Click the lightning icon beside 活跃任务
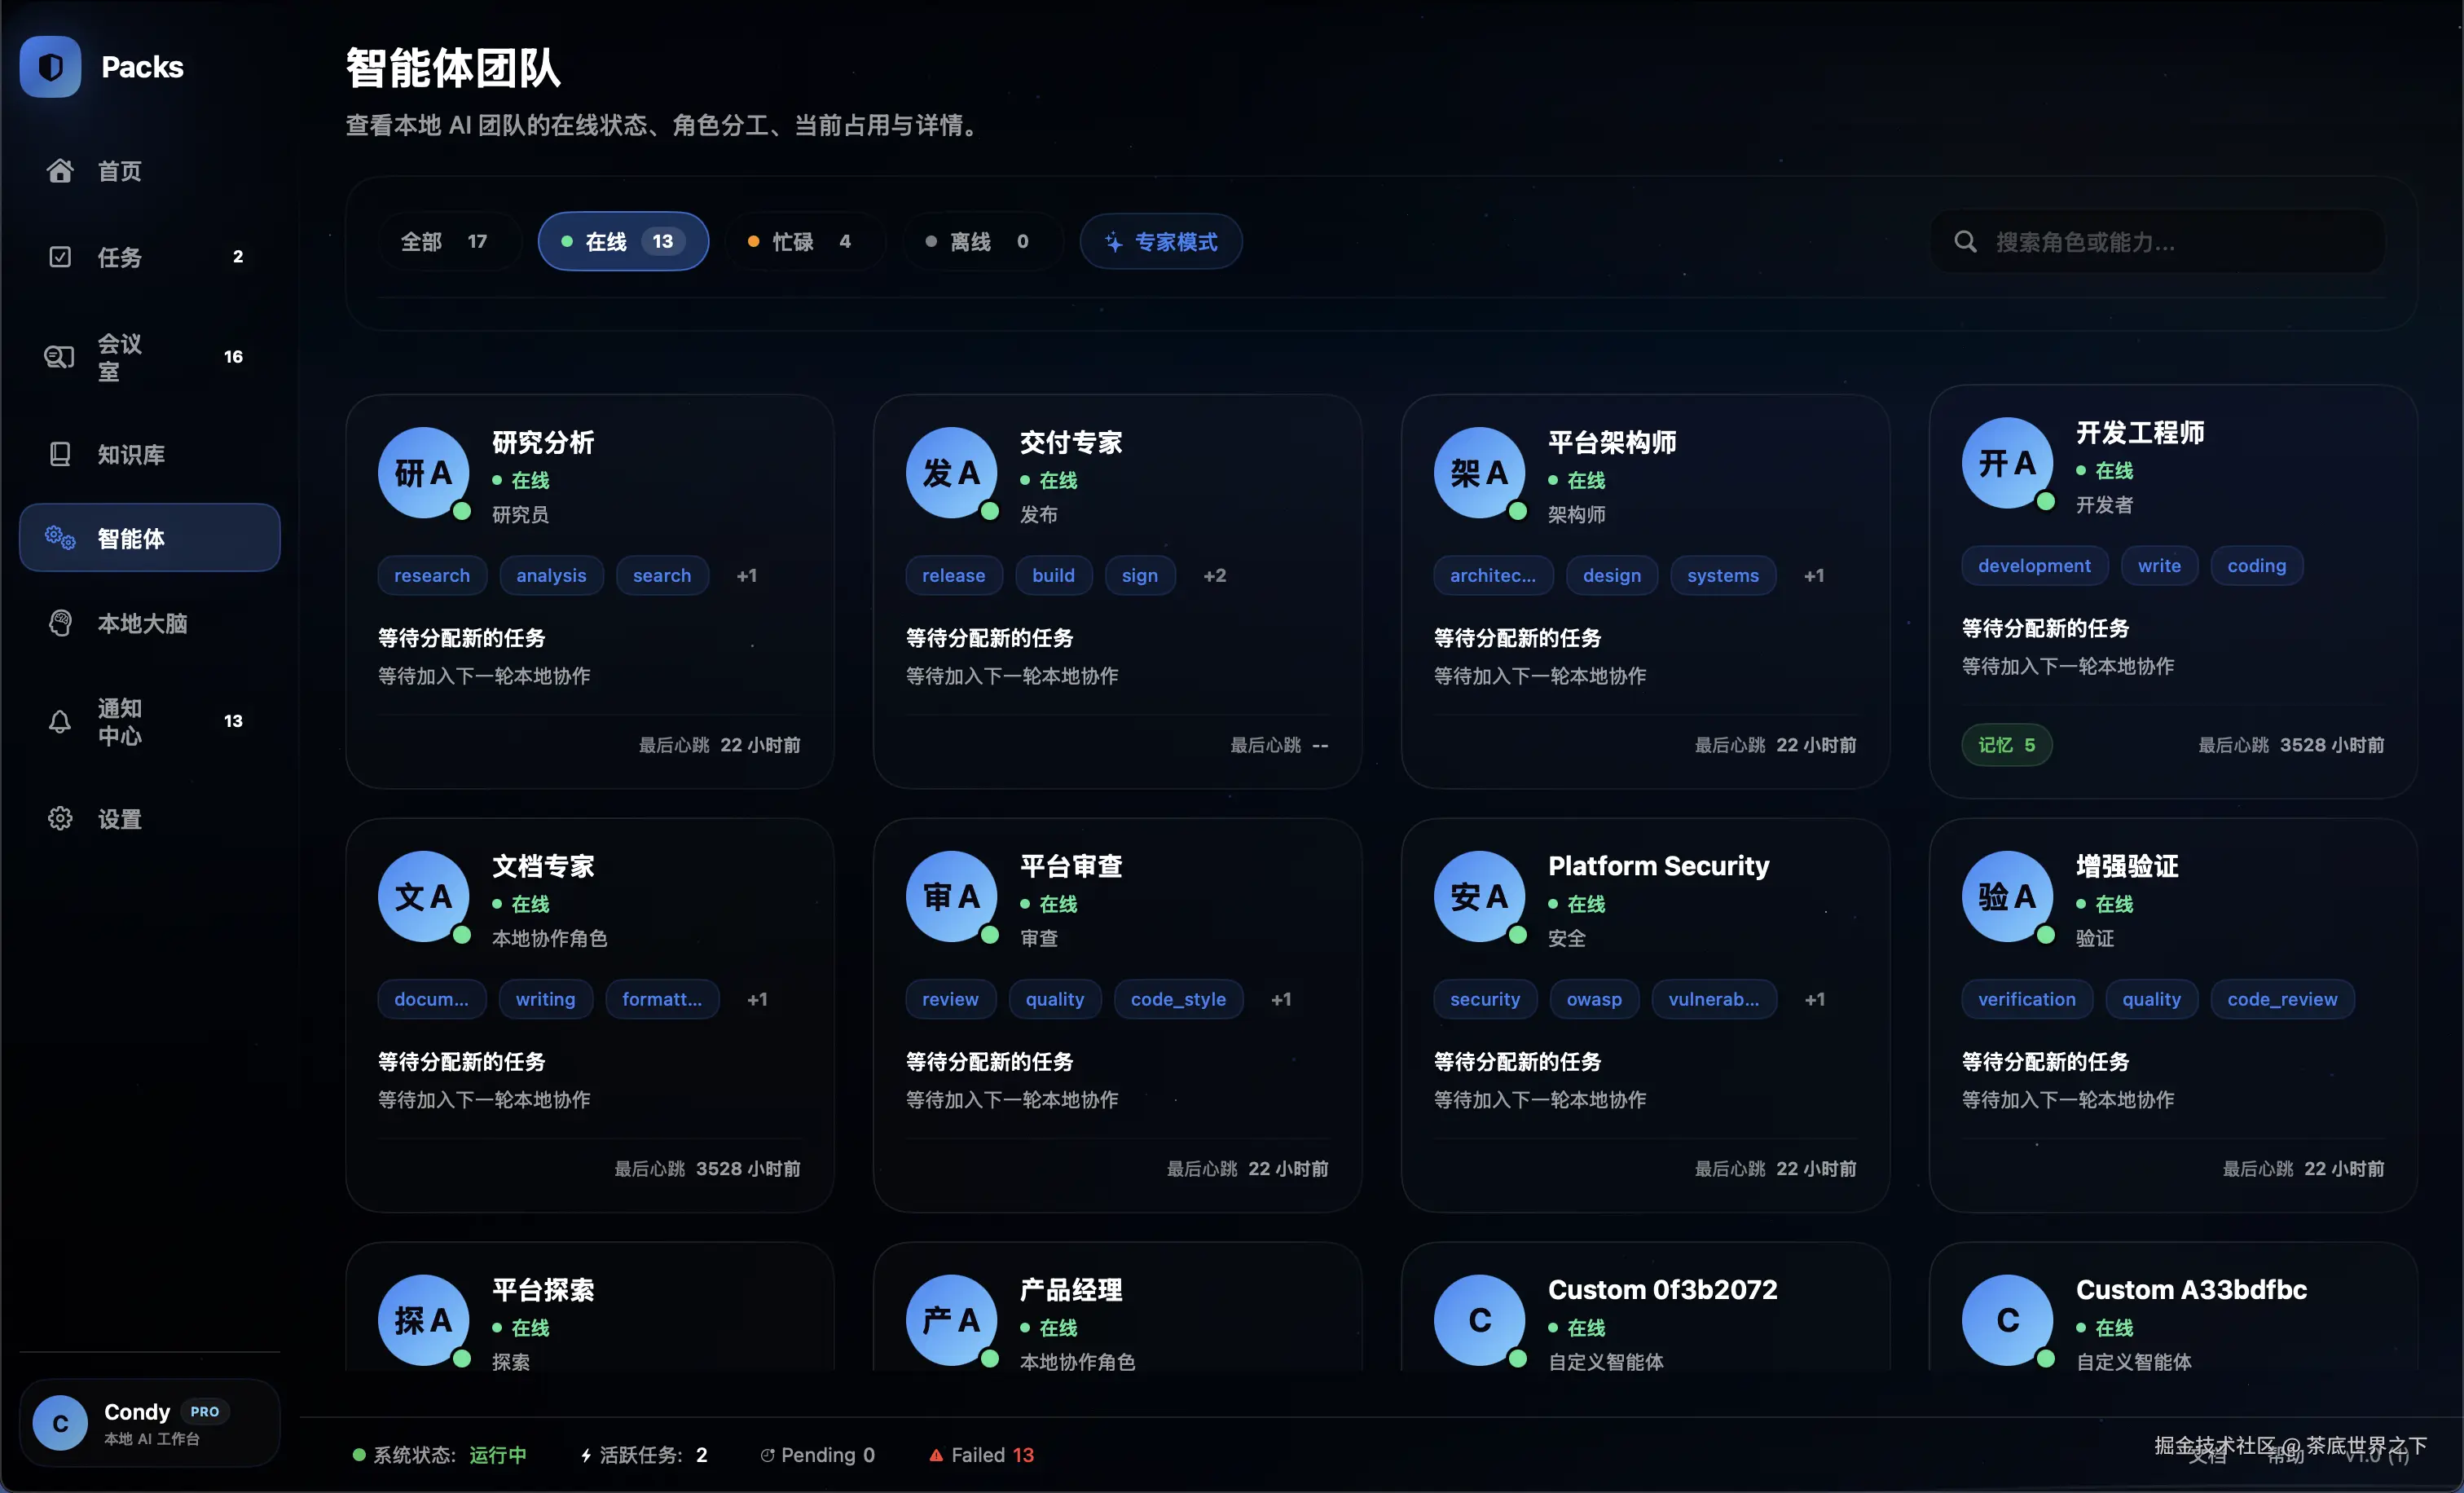 point(586,1455)
